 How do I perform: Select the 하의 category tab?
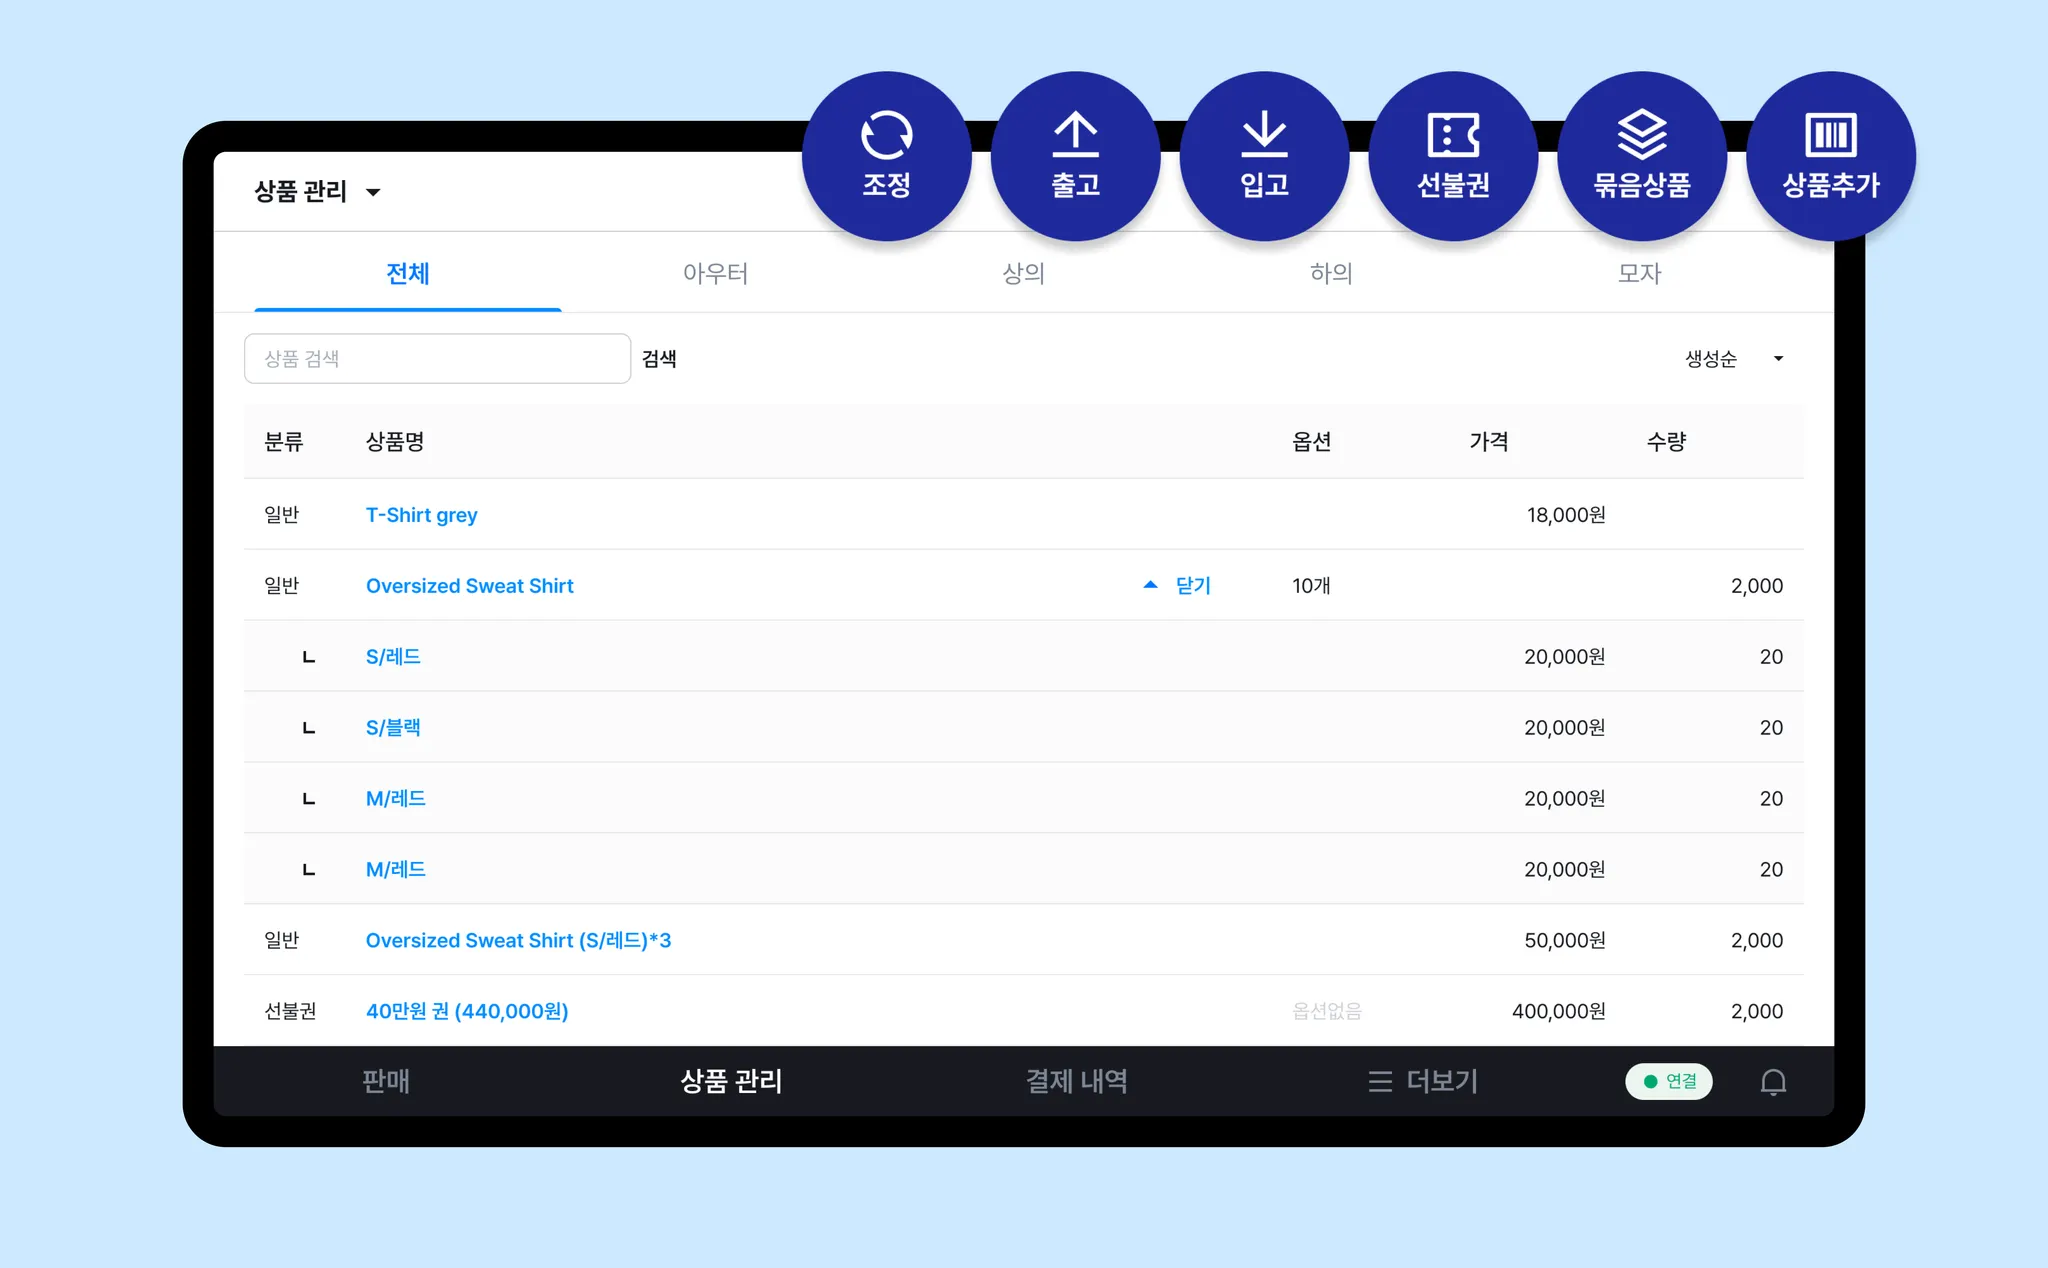(x=1331, y=273)
